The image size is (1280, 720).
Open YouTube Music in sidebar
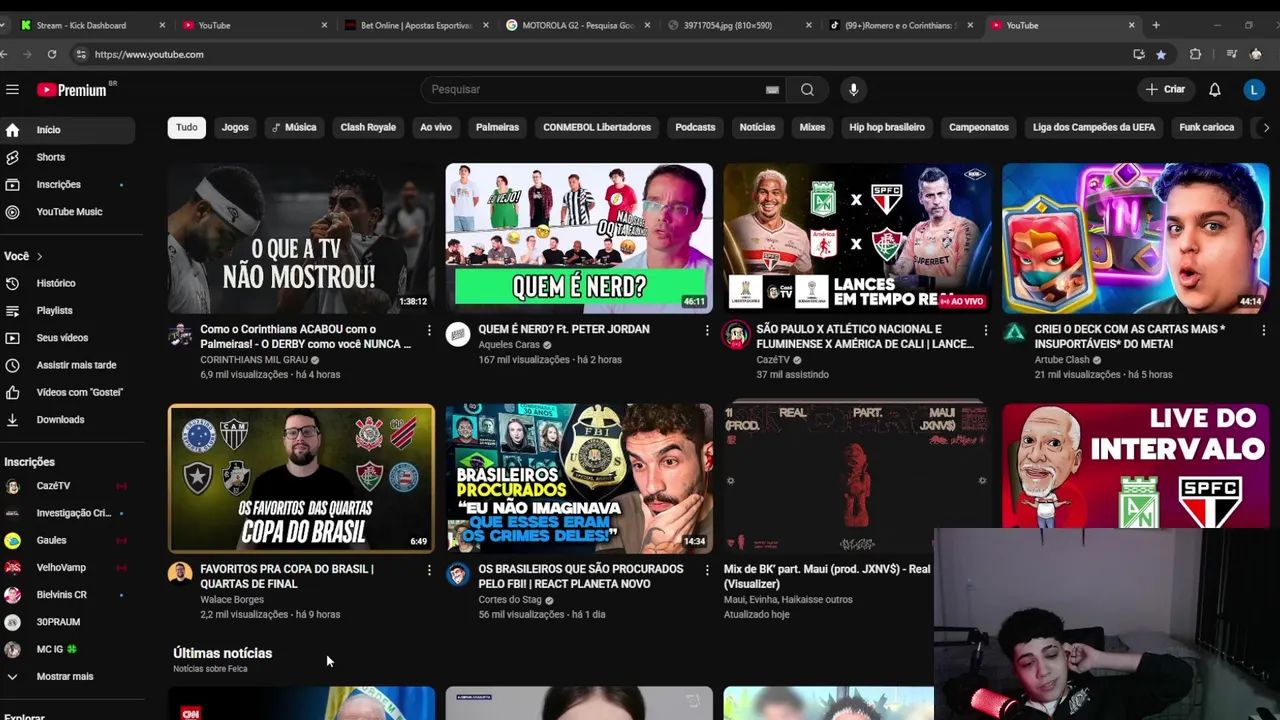click(67, 212)
